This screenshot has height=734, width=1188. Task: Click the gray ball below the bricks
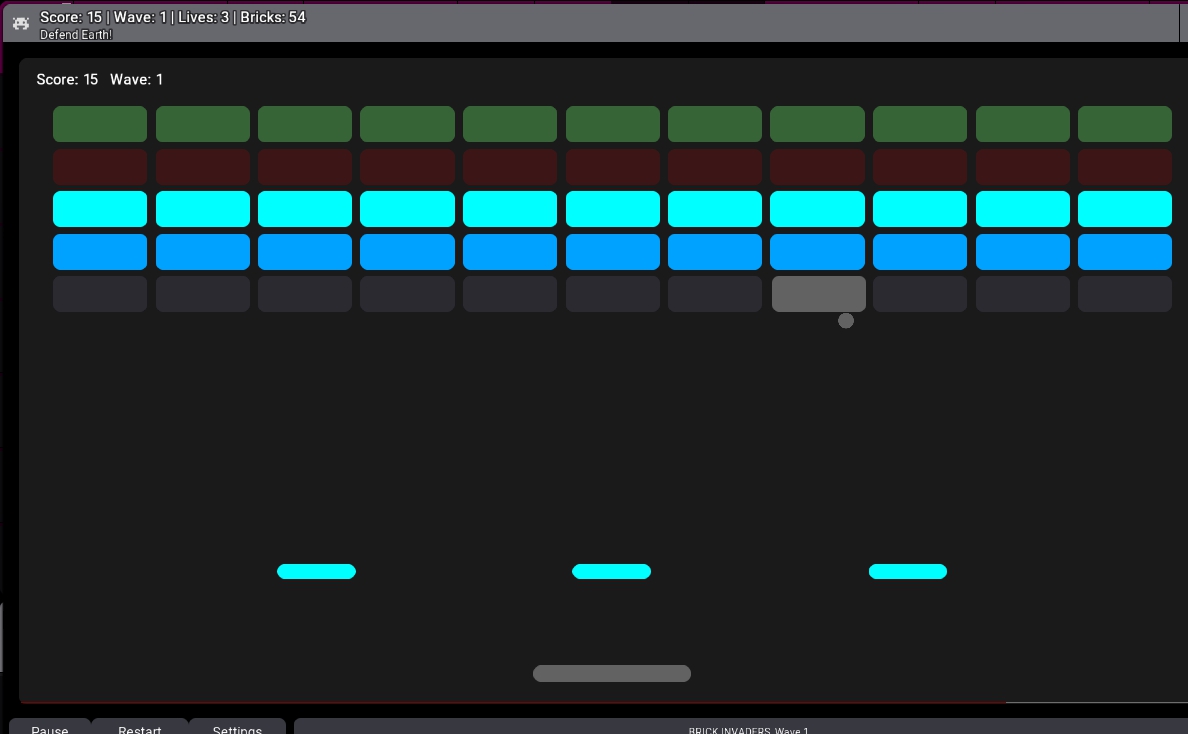846,321
